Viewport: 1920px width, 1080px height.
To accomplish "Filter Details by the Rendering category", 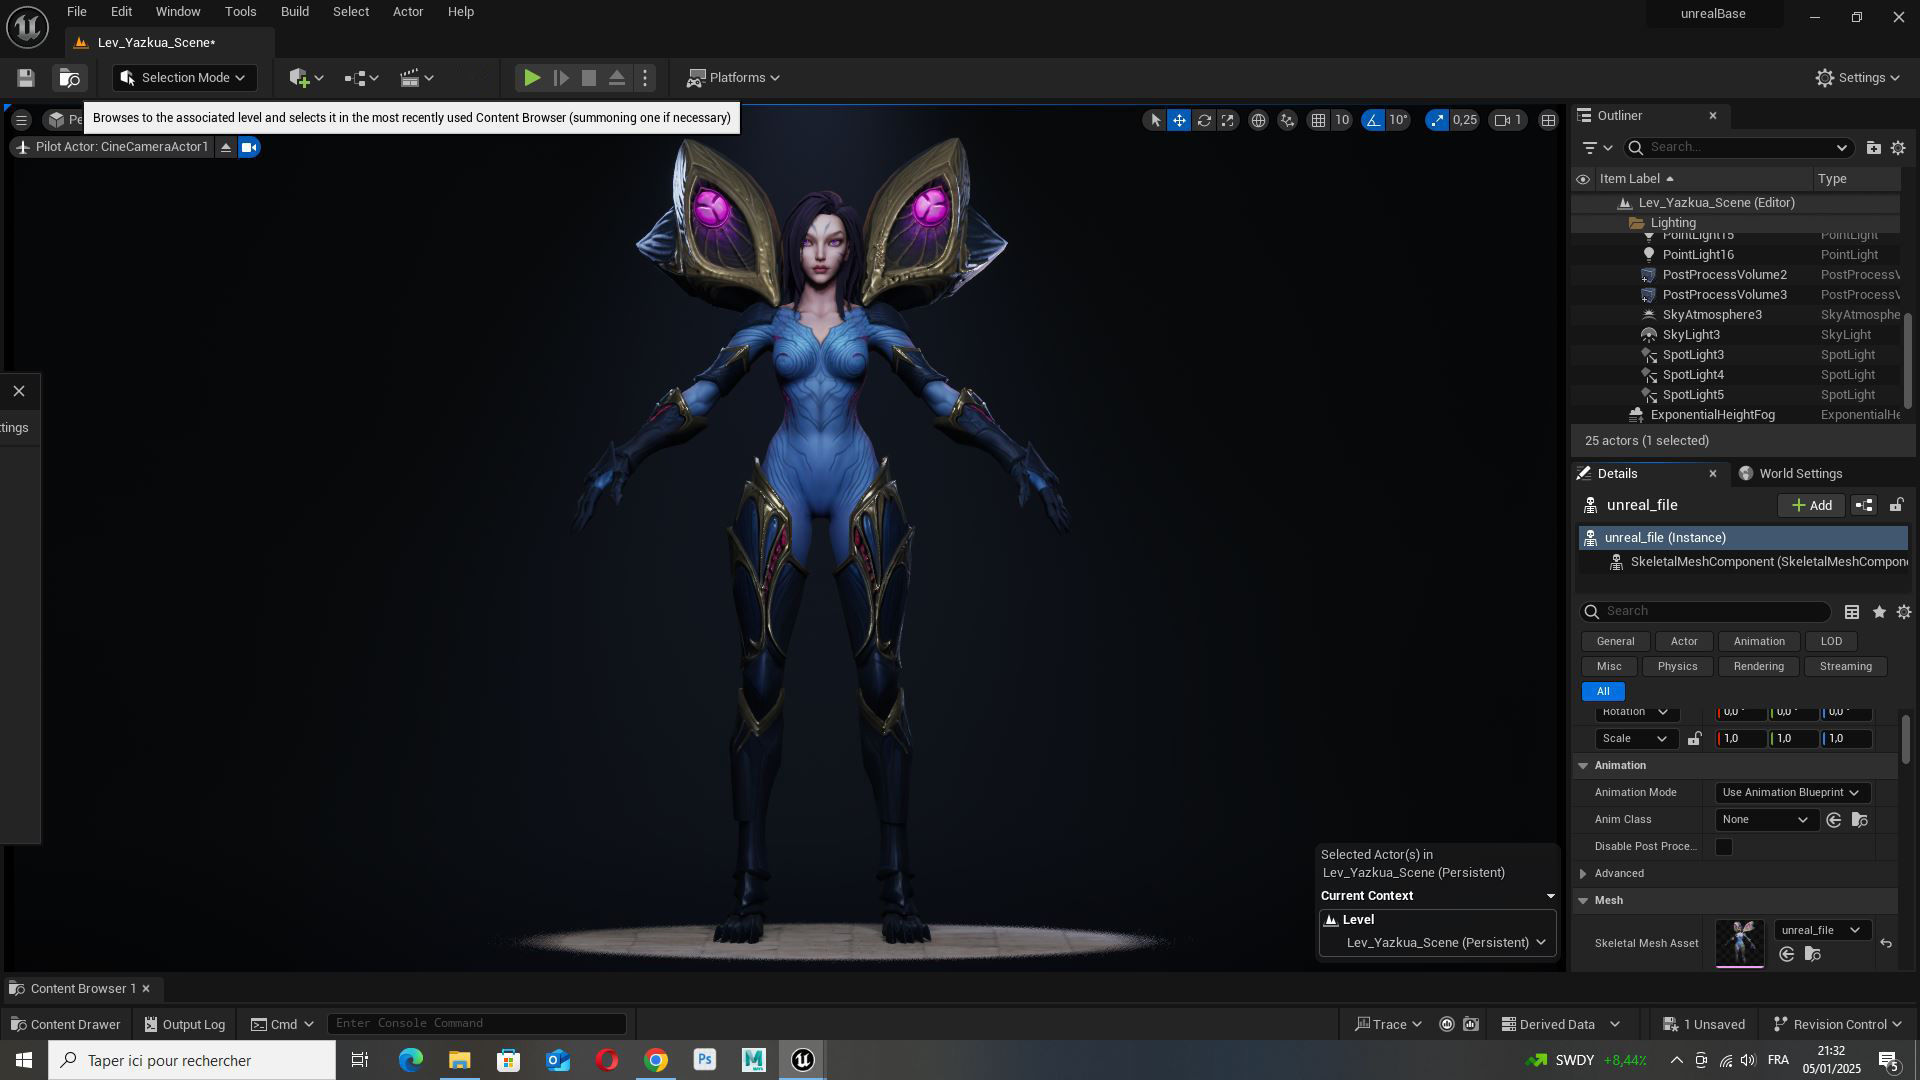I will tap(1758, 667).
